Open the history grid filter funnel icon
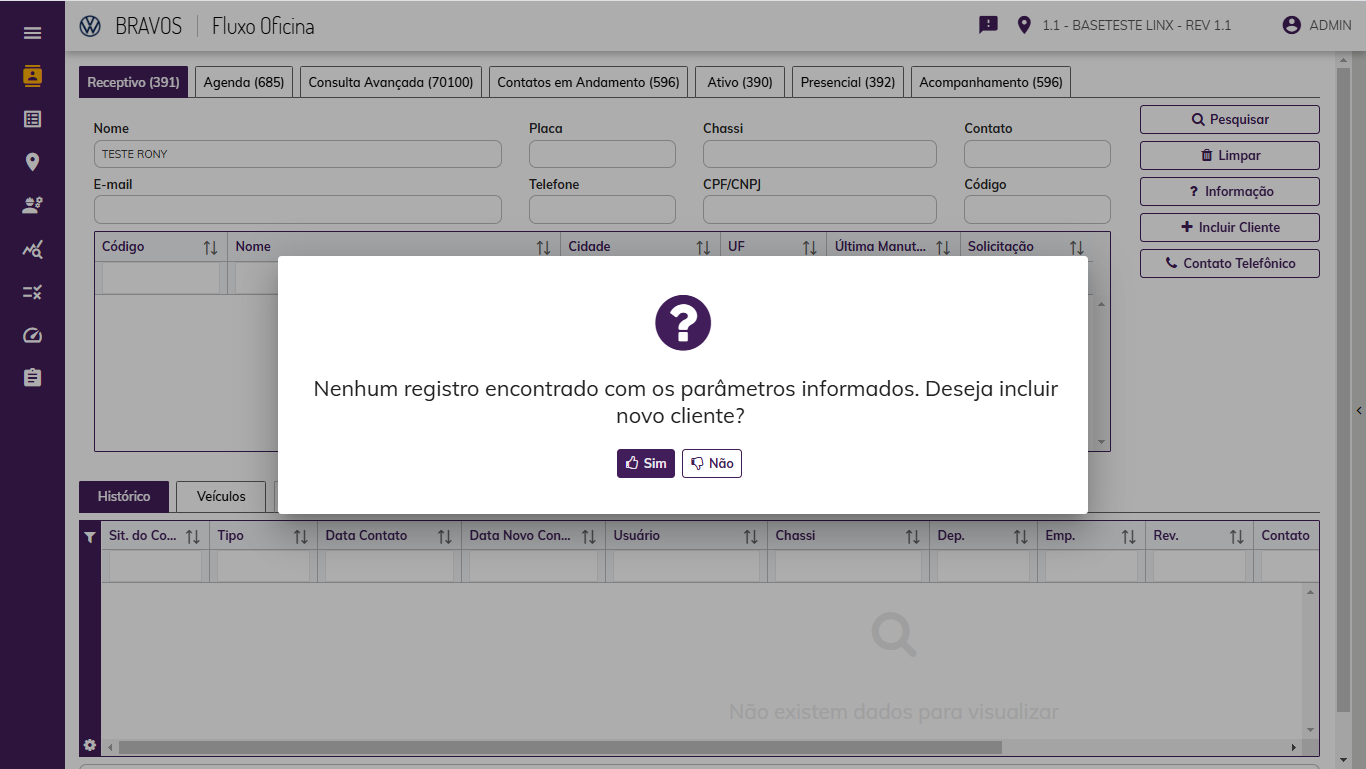The height and width of the screenshot is (769, 1366). click(90, 537)
